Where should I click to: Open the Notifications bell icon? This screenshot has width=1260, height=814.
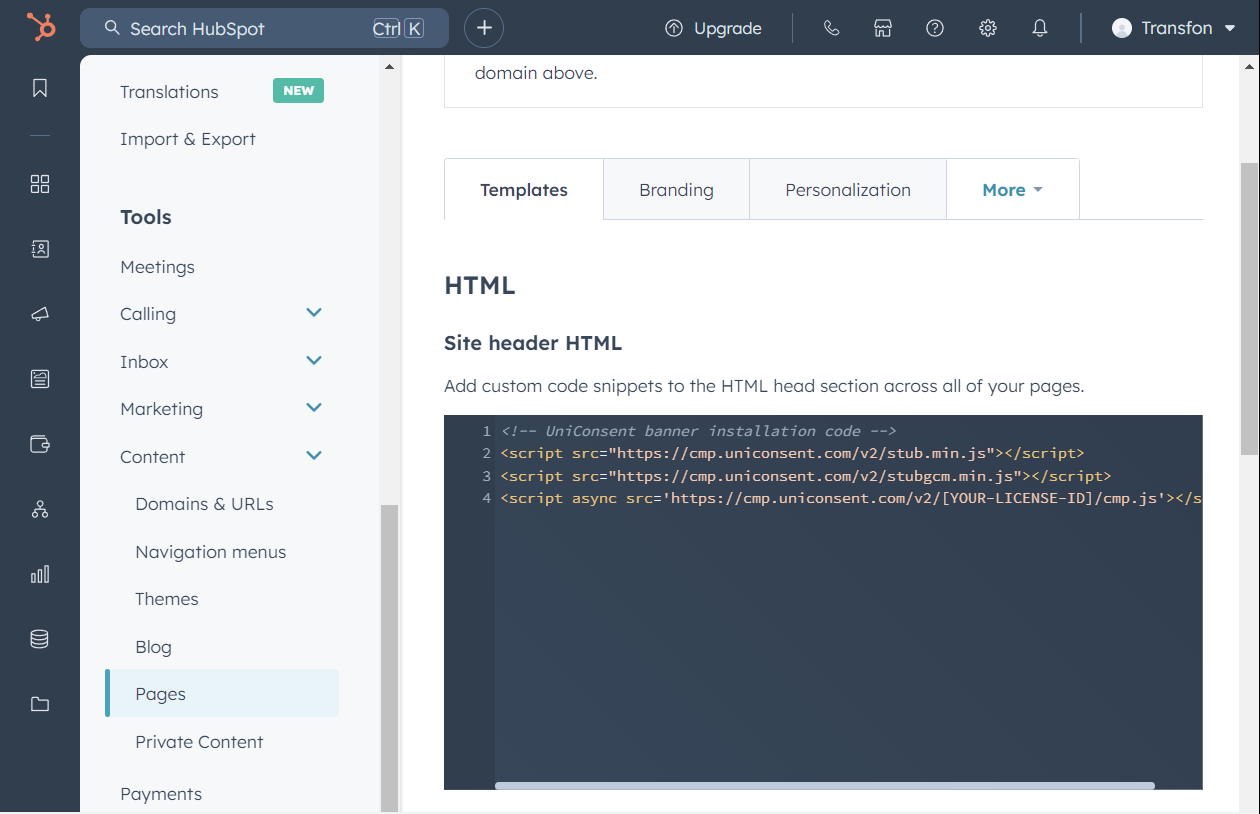1040,28
